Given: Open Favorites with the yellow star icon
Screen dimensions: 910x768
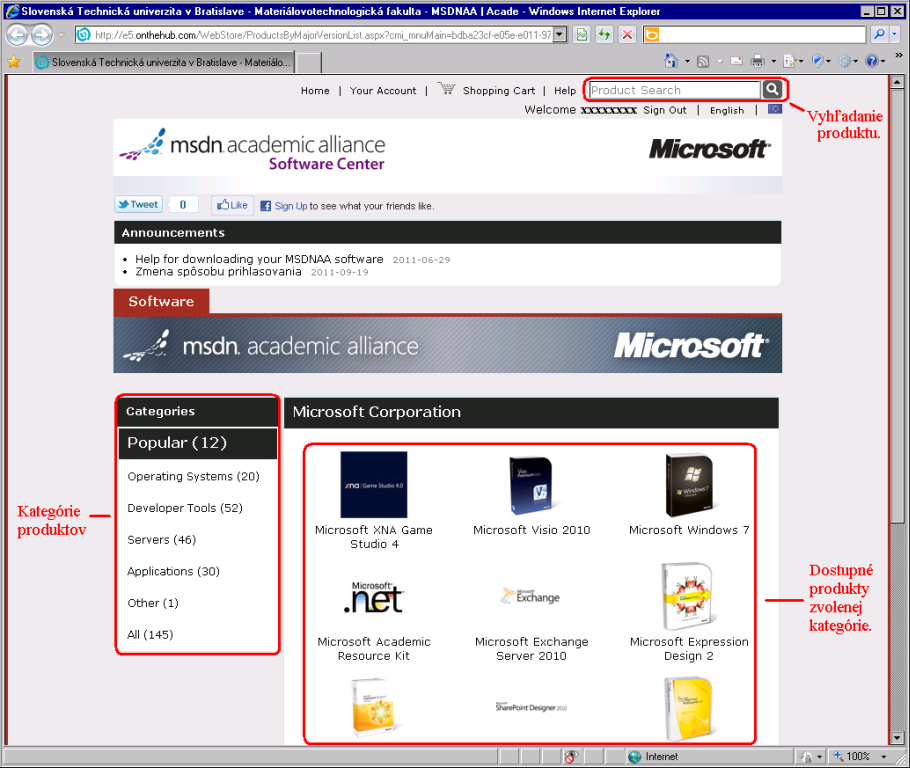Looking at the screenshot, I should pos(14,62).
